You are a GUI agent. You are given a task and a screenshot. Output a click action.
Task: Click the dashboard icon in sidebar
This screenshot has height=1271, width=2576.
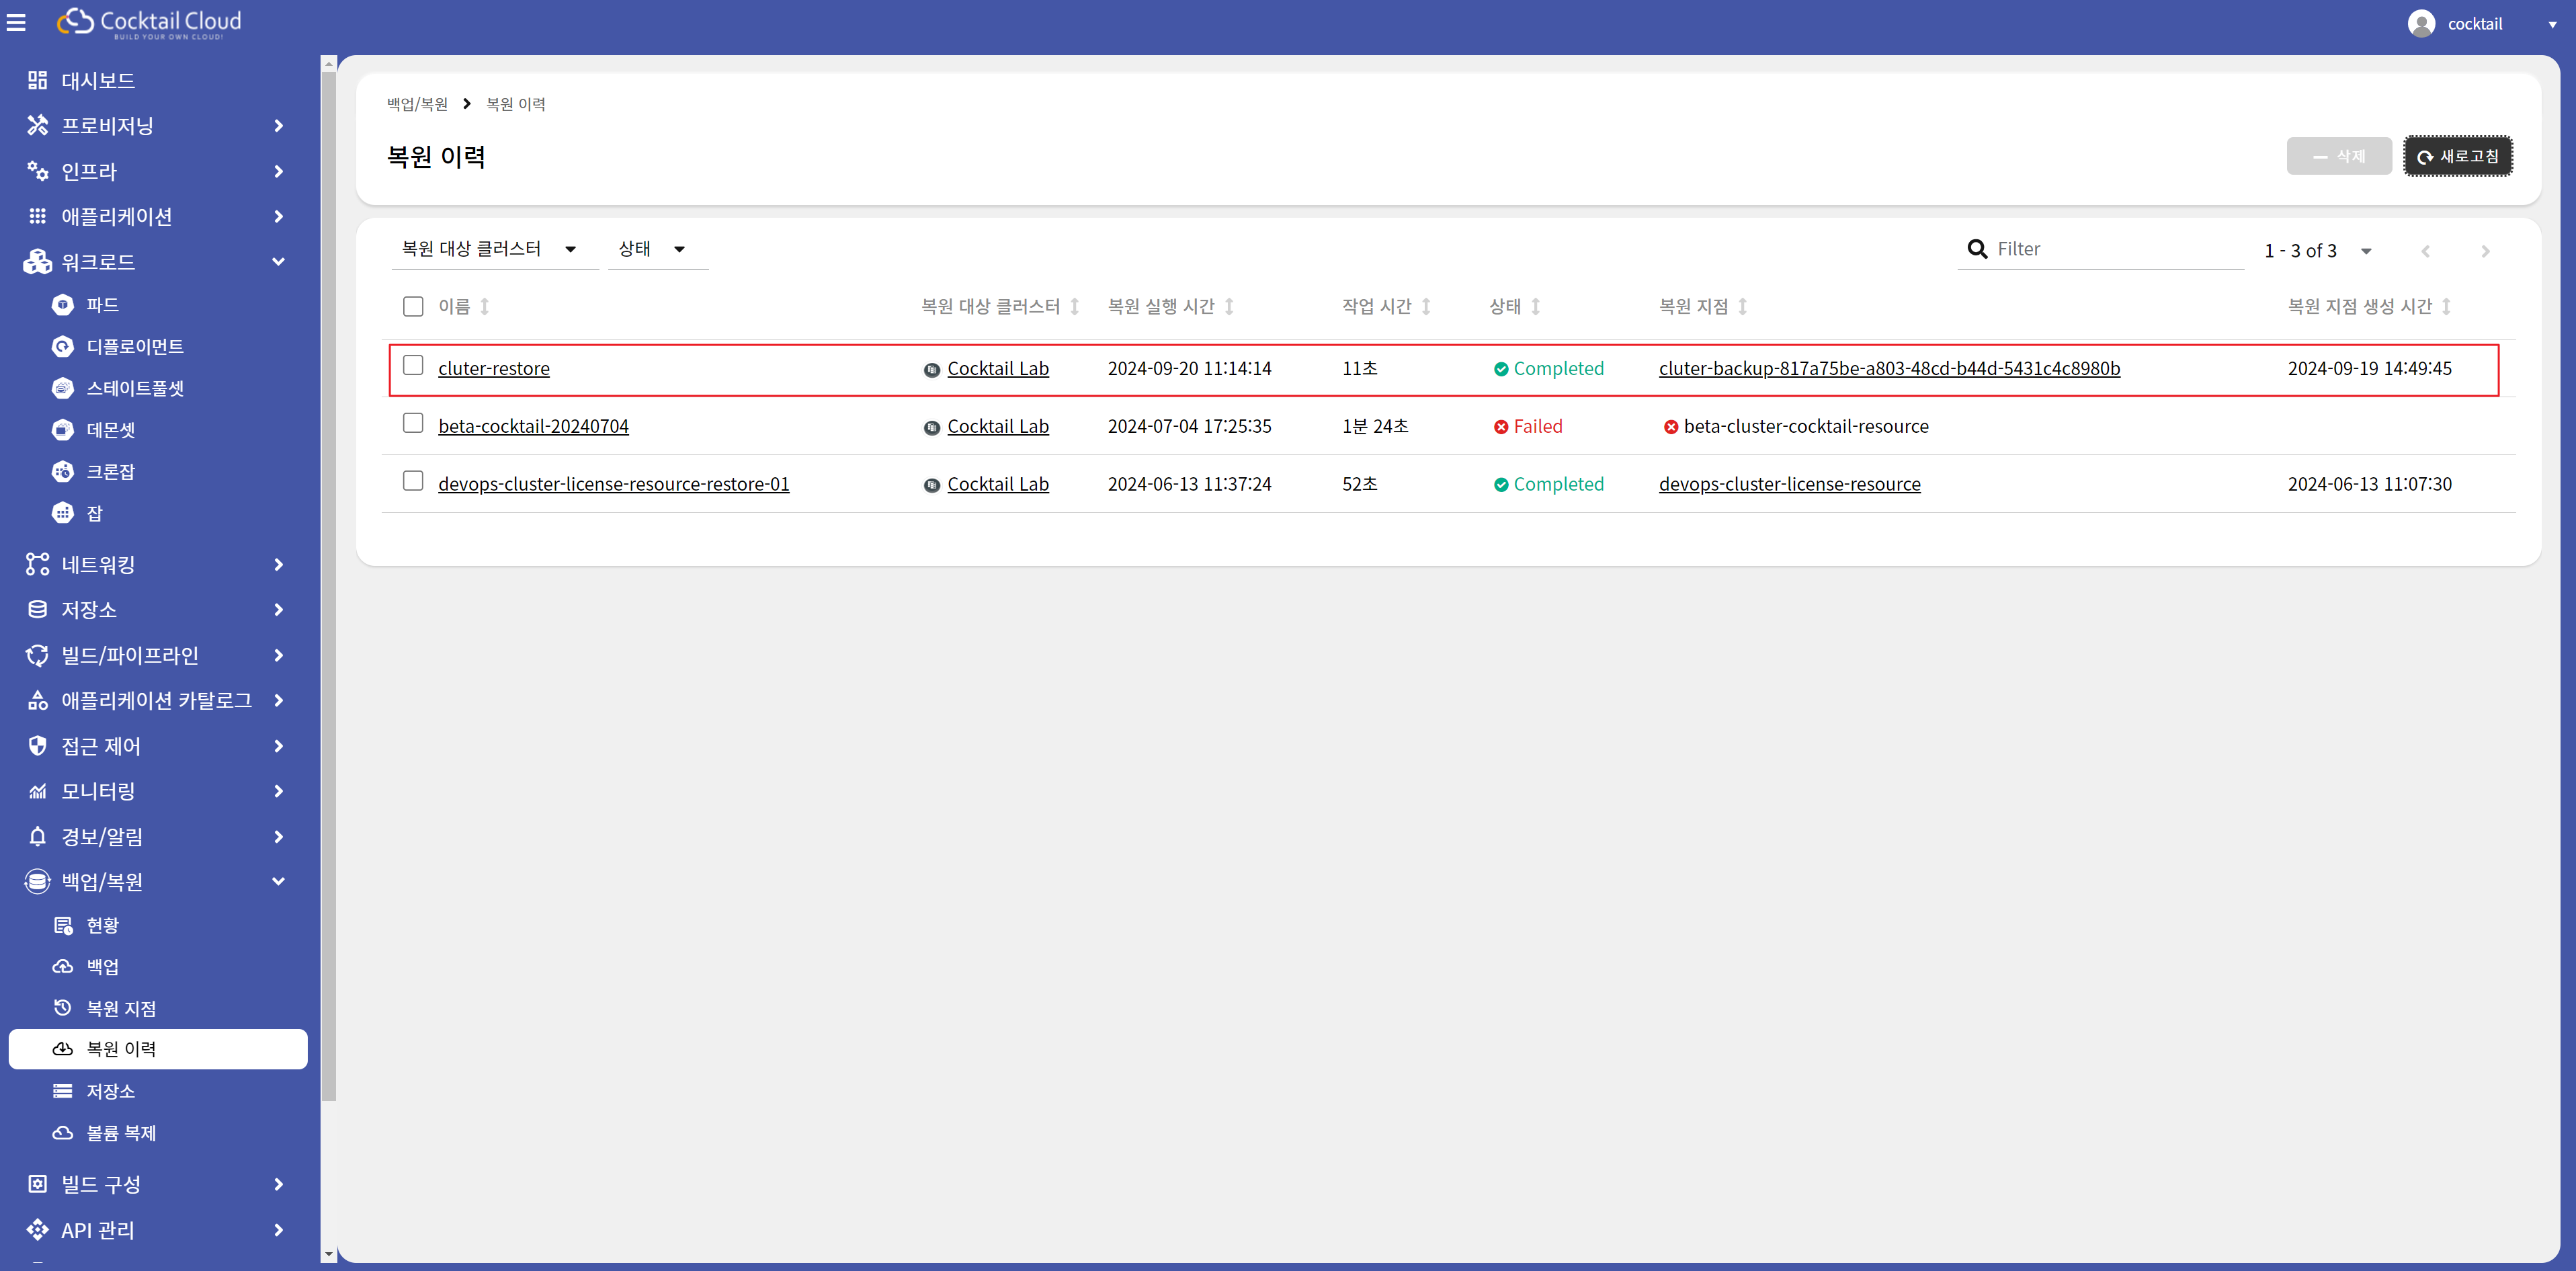37,80
